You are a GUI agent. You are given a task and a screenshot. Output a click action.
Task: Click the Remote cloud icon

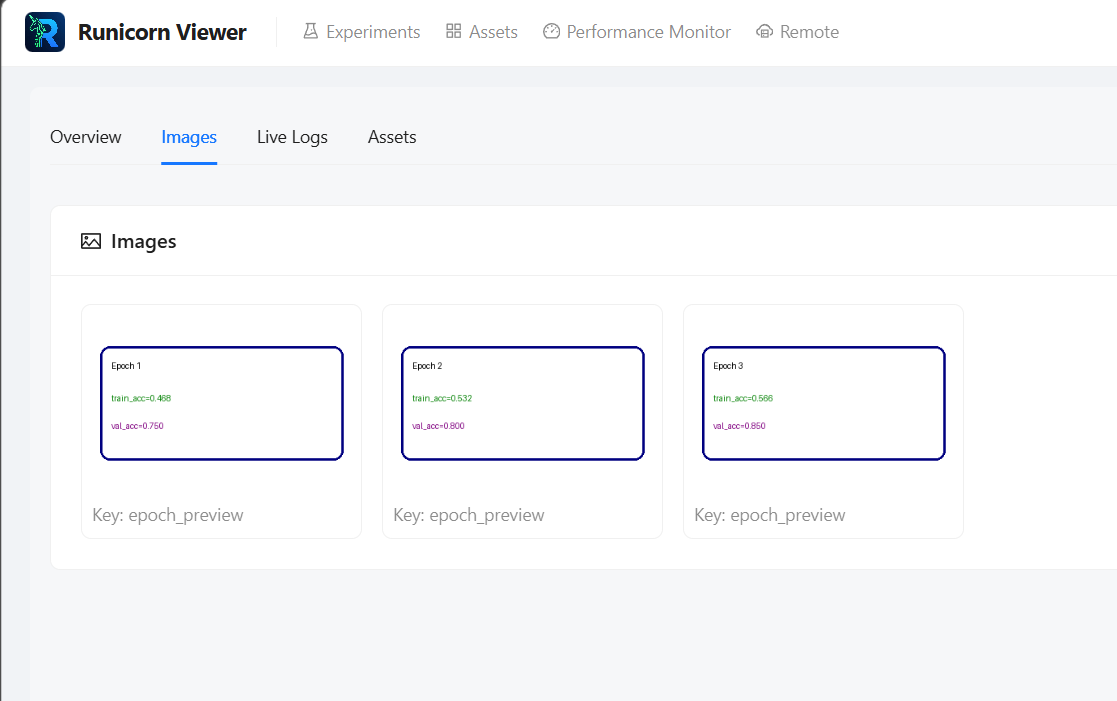(765, 32)
